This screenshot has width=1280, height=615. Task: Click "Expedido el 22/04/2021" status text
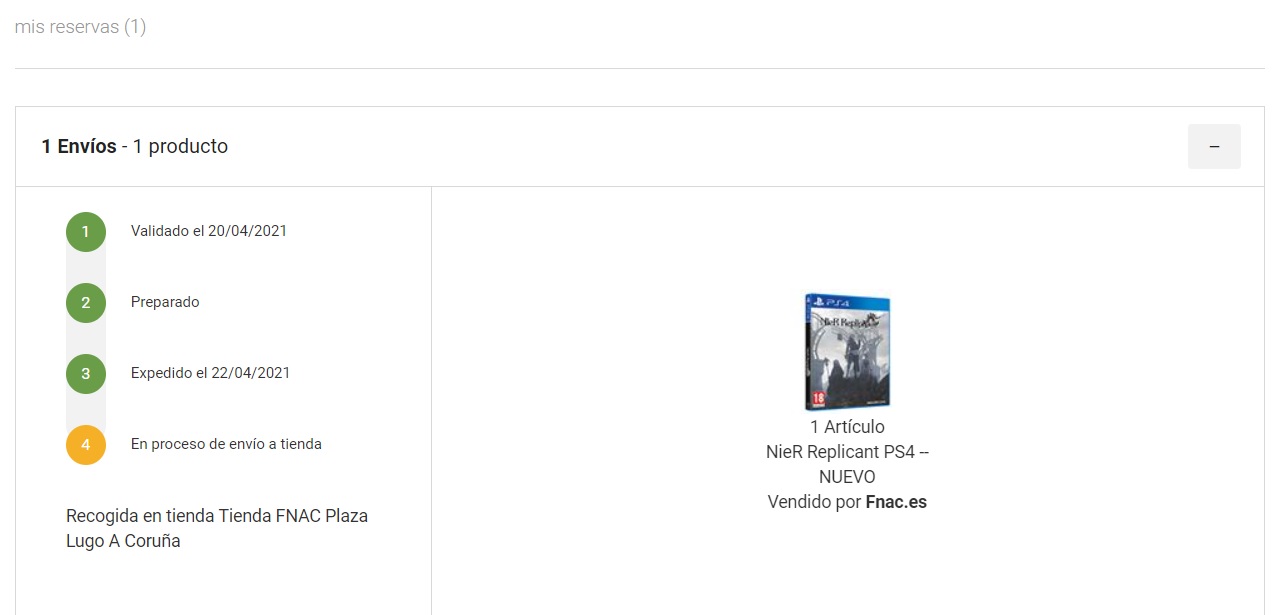tap(210, 373)
